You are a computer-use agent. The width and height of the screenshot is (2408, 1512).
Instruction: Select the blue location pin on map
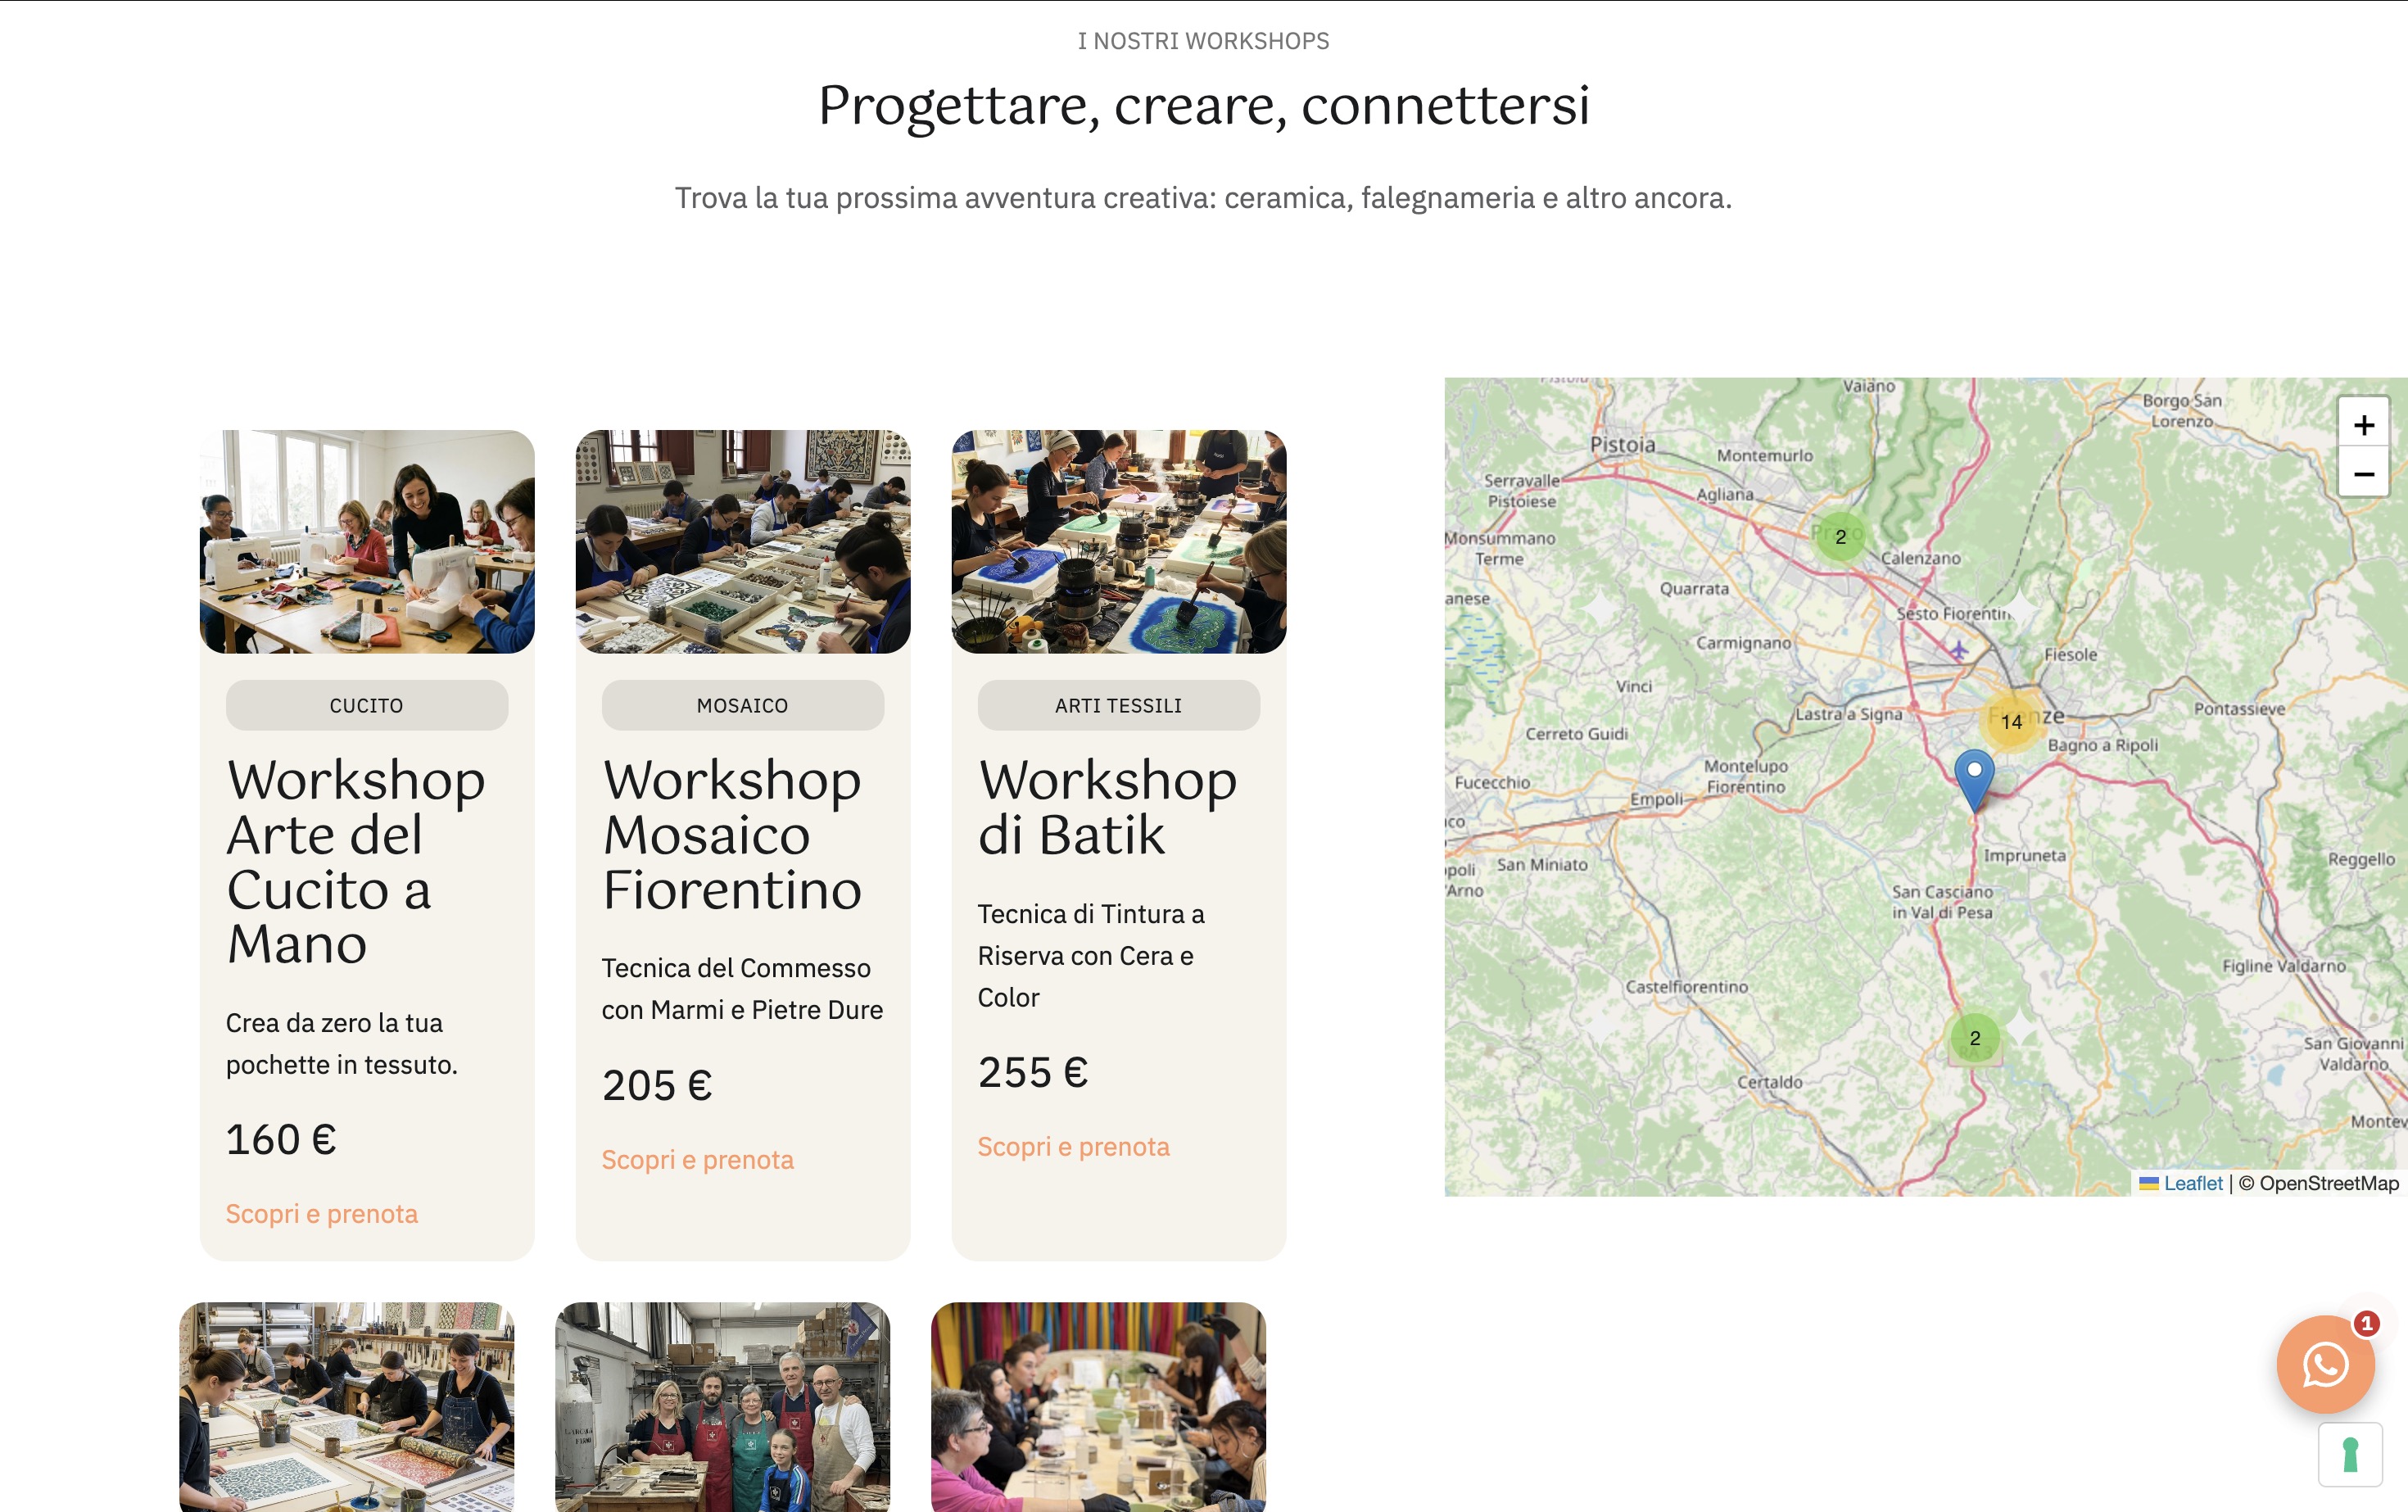(1974, 780)
